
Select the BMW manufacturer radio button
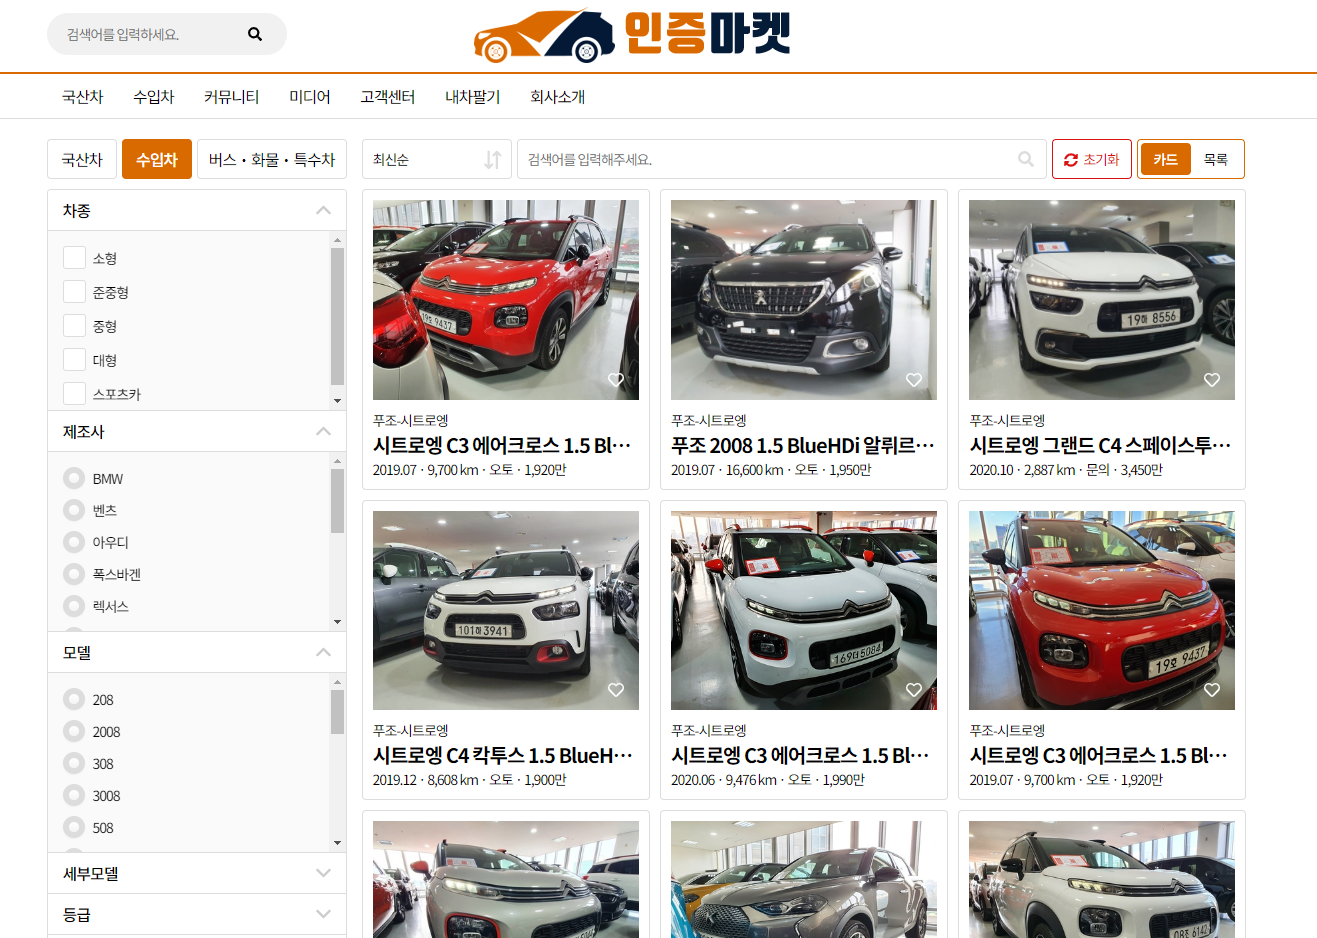(74, 478)
